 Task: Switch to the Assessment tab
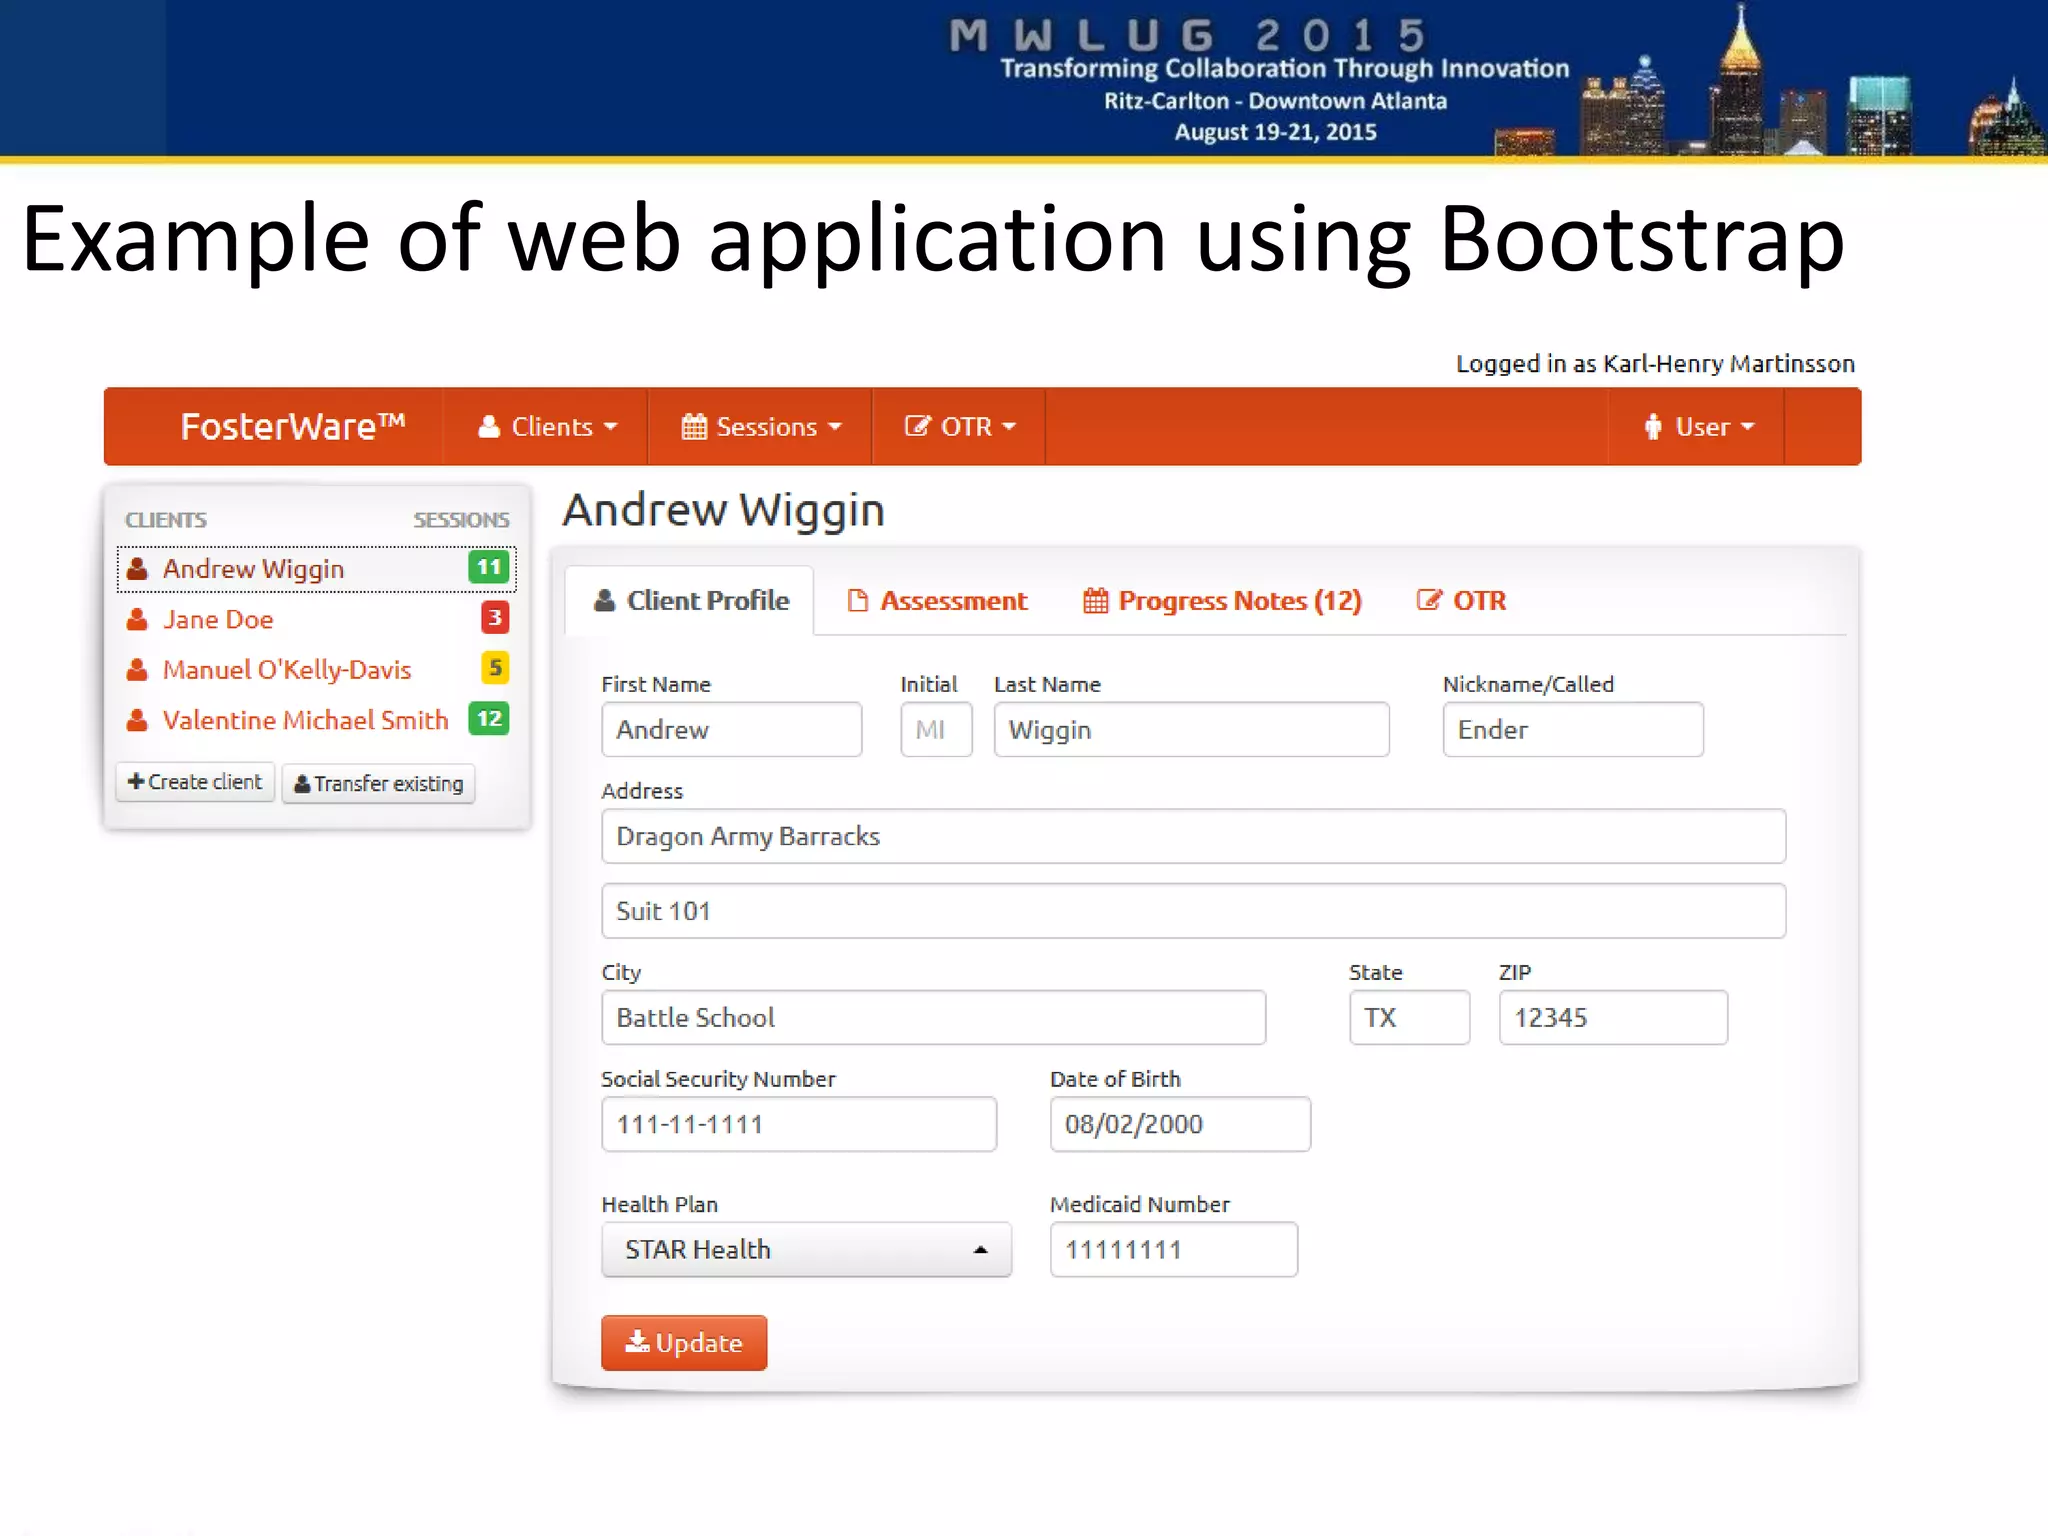click(937, 600)
